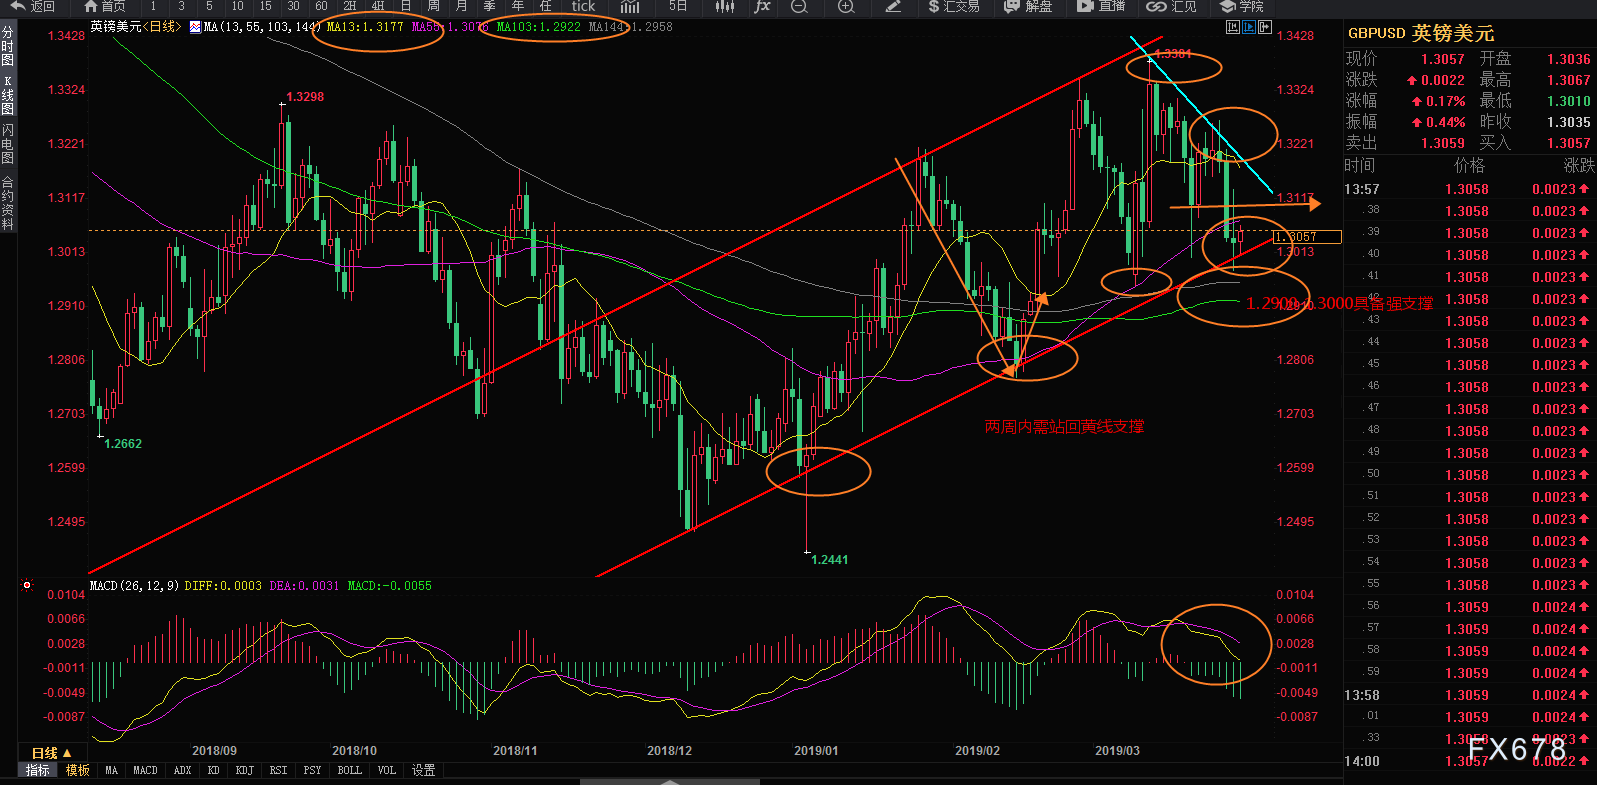This screenshot has height=785, width=1597.
Task: Zoom out the chart with minus magnifier
Action: pos(799,6)
